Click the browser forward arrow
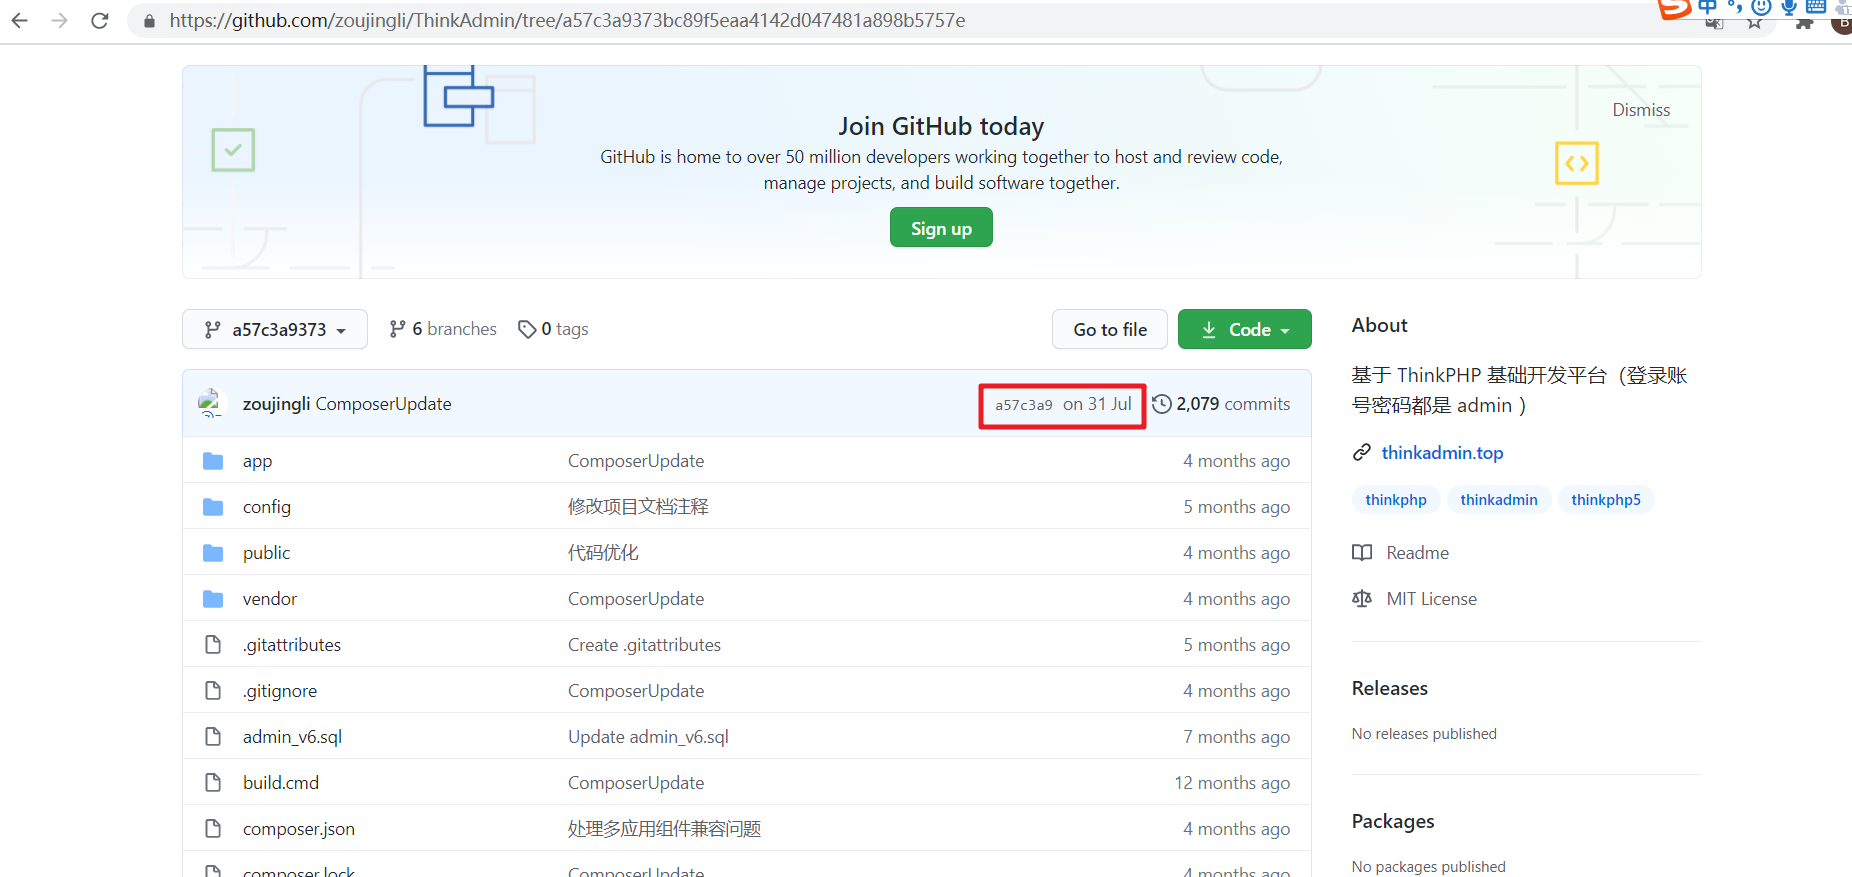1852x877 pixels. click(x=59, y=20)
